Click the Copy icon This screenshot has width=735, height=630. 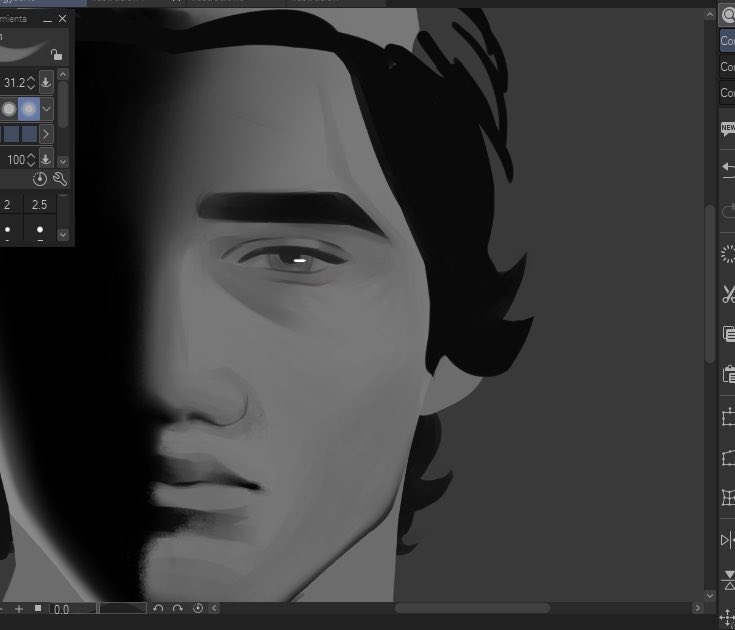pos(728,334)
